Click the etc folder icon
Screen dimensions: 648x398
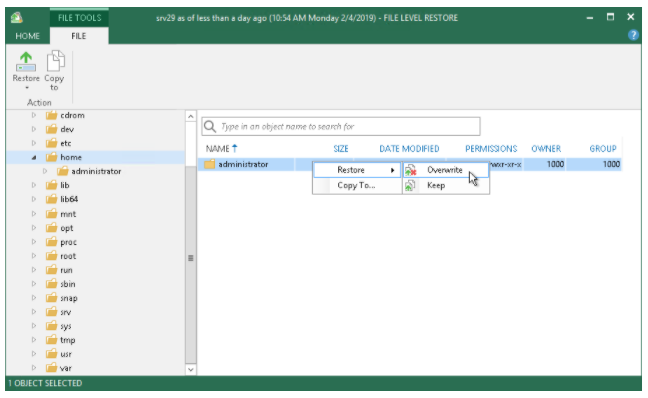pyautogui.click(x=51, y=143)
